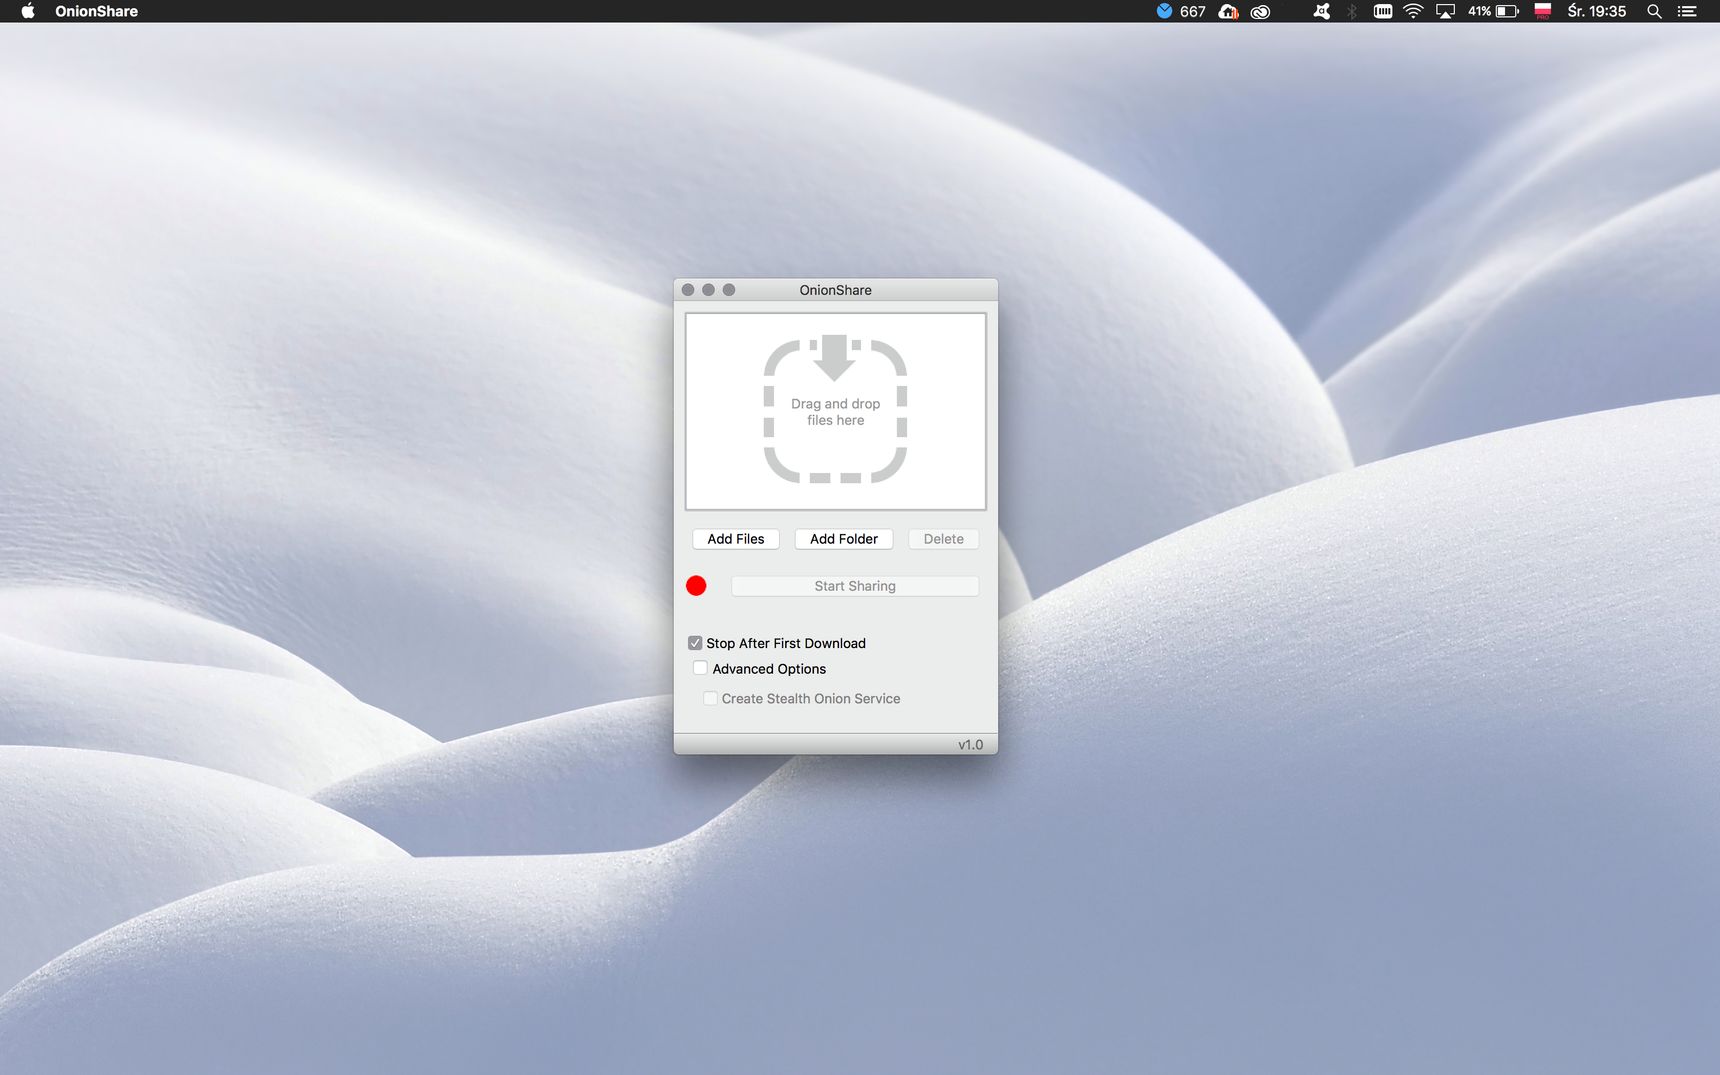Viewport: 1720px width, 1075px height.
Task: Open Adobe Creative Cloud menu bar icon
Action: pos(1261,11)
